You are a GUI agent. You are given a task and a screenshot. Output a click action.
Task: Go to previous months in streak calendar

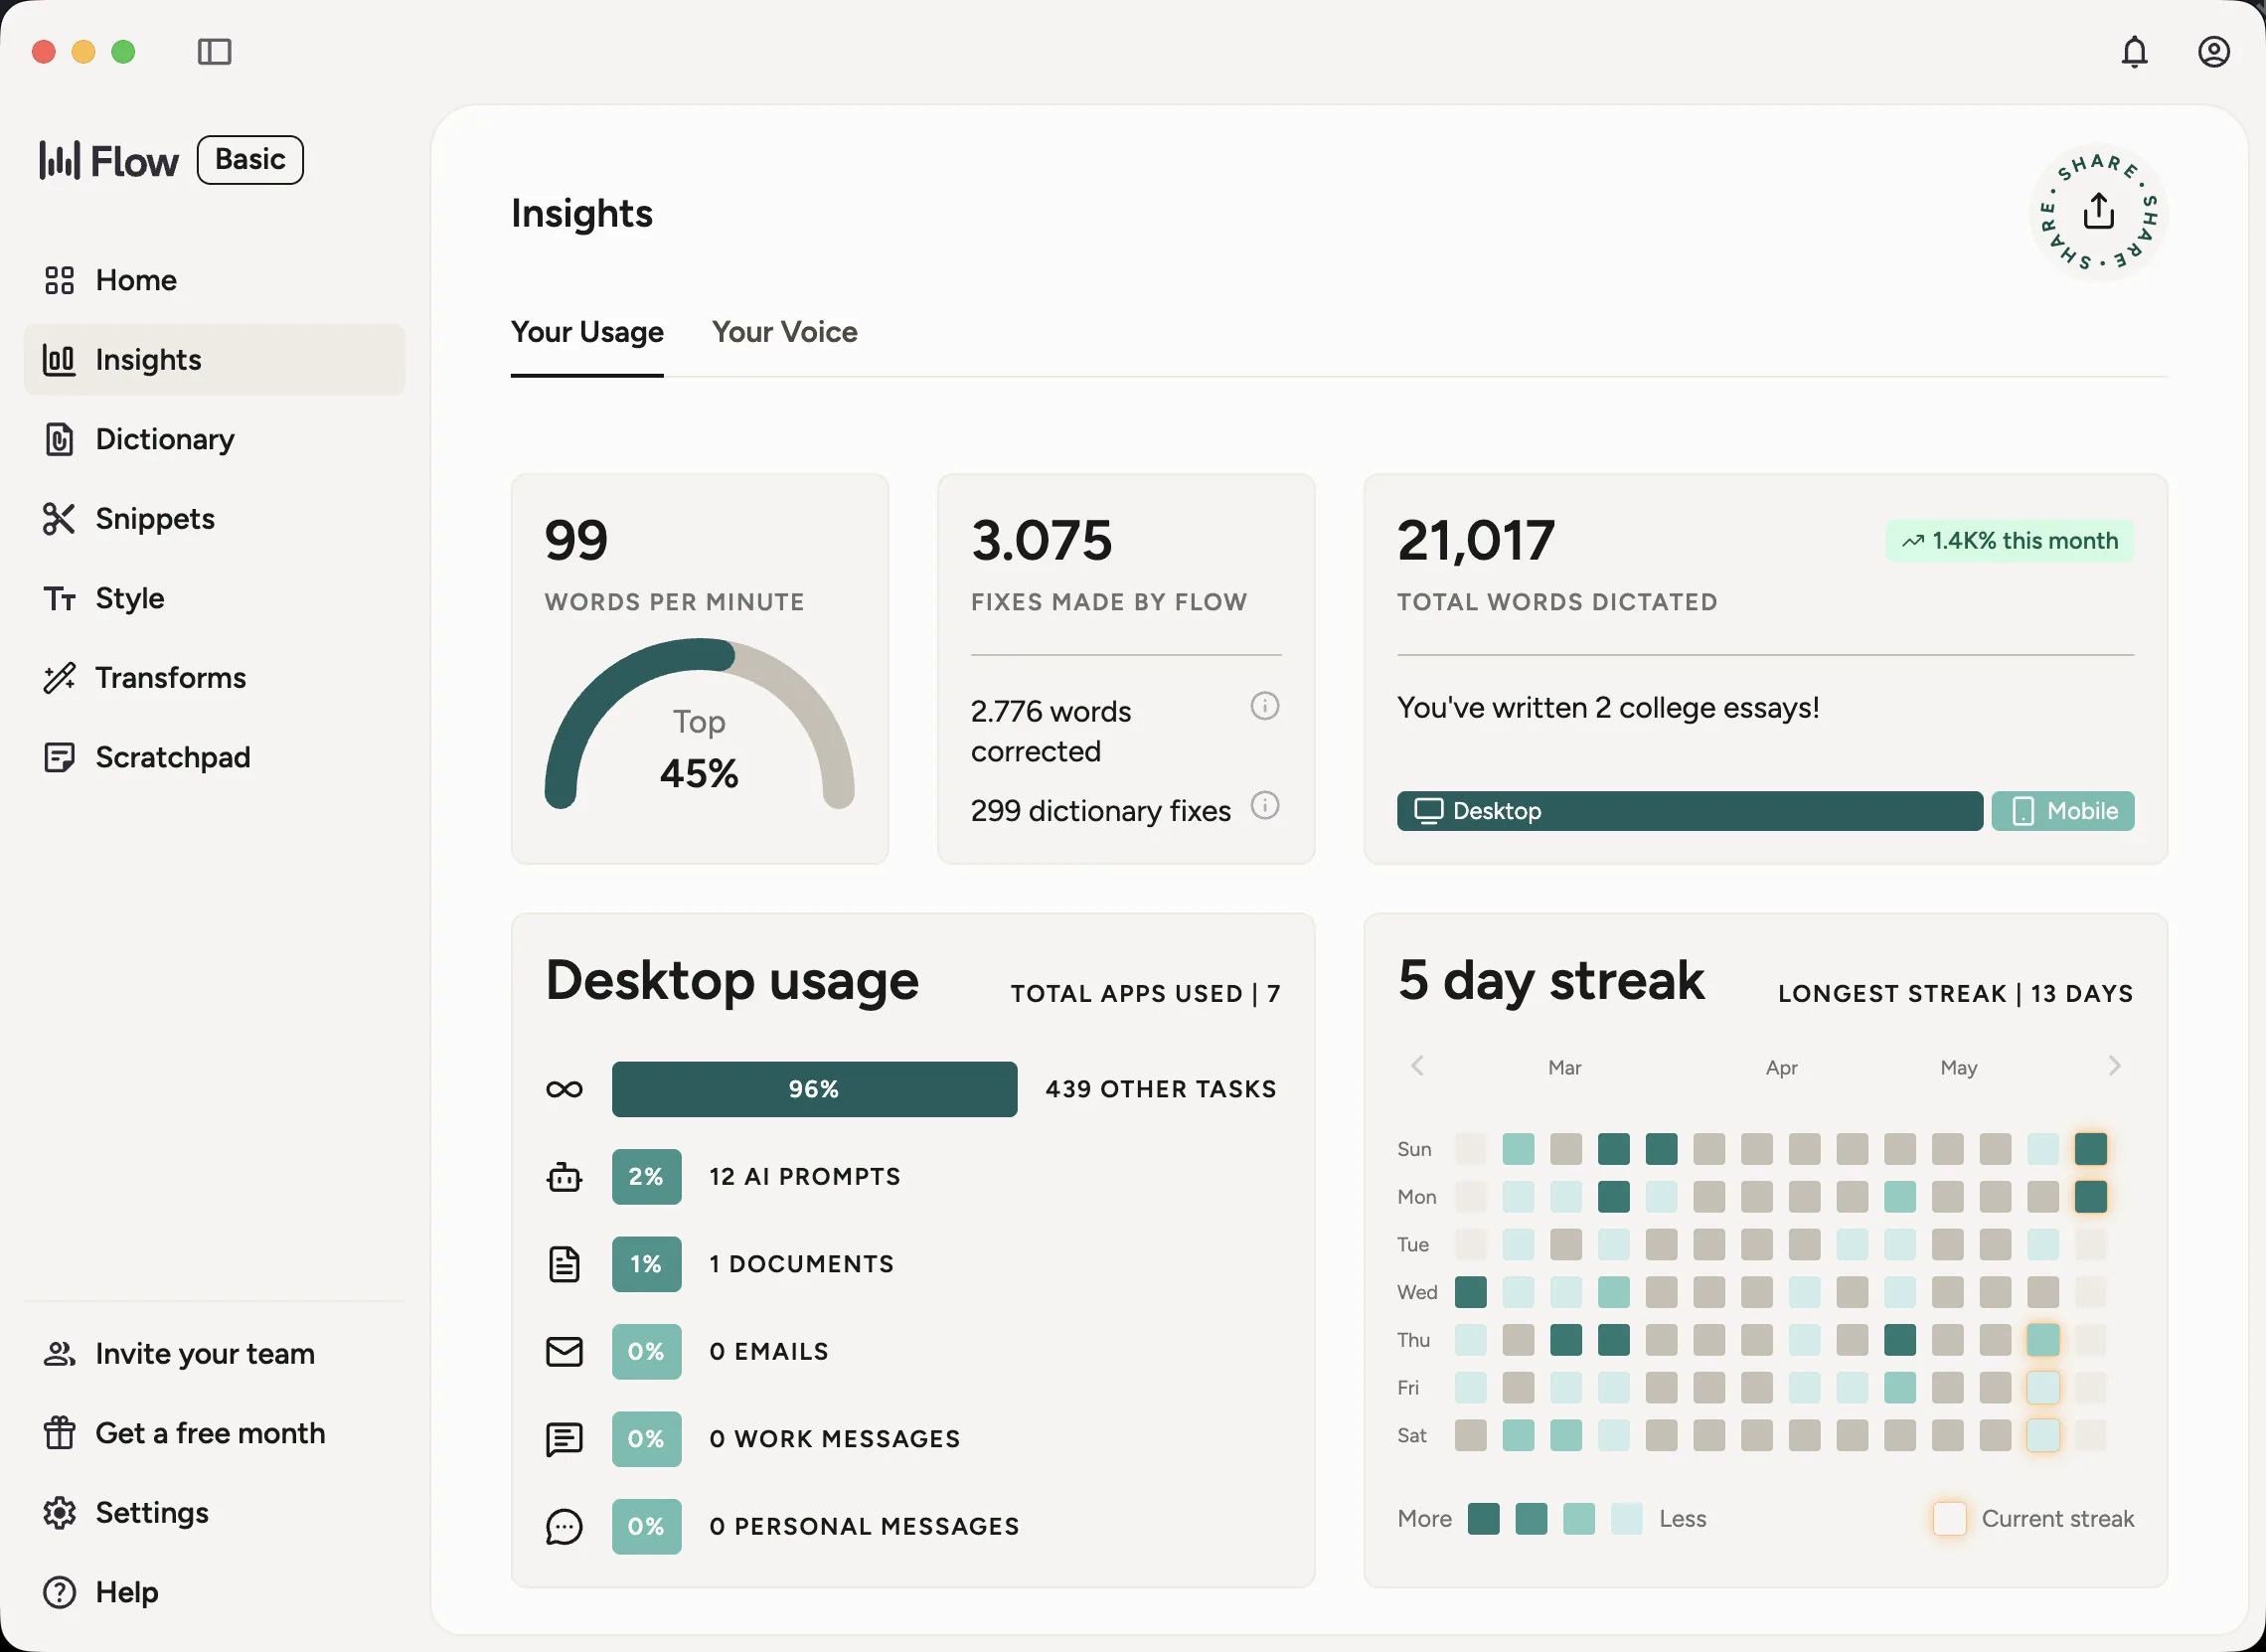tap(1416, 1066)
